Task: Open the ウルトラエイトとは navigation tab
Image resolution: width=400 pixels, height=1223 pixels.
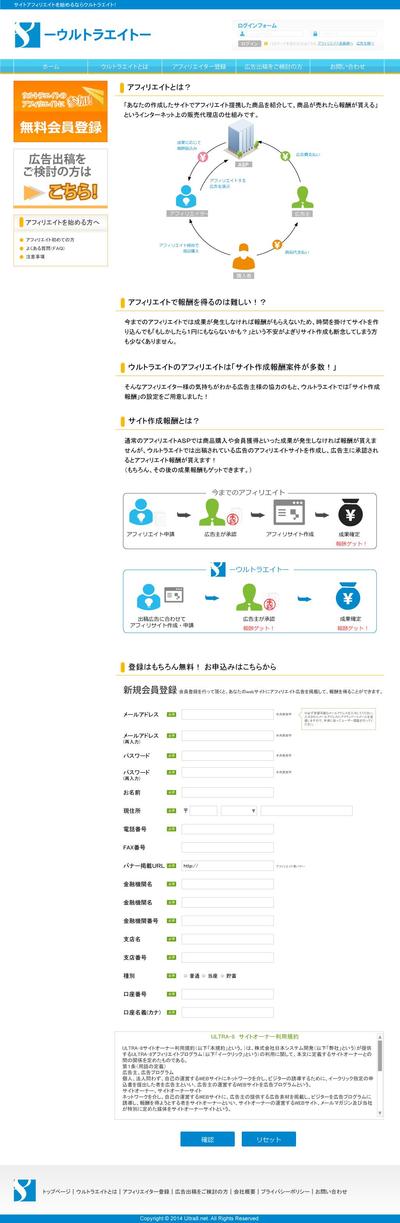Action: coord(124,65)
